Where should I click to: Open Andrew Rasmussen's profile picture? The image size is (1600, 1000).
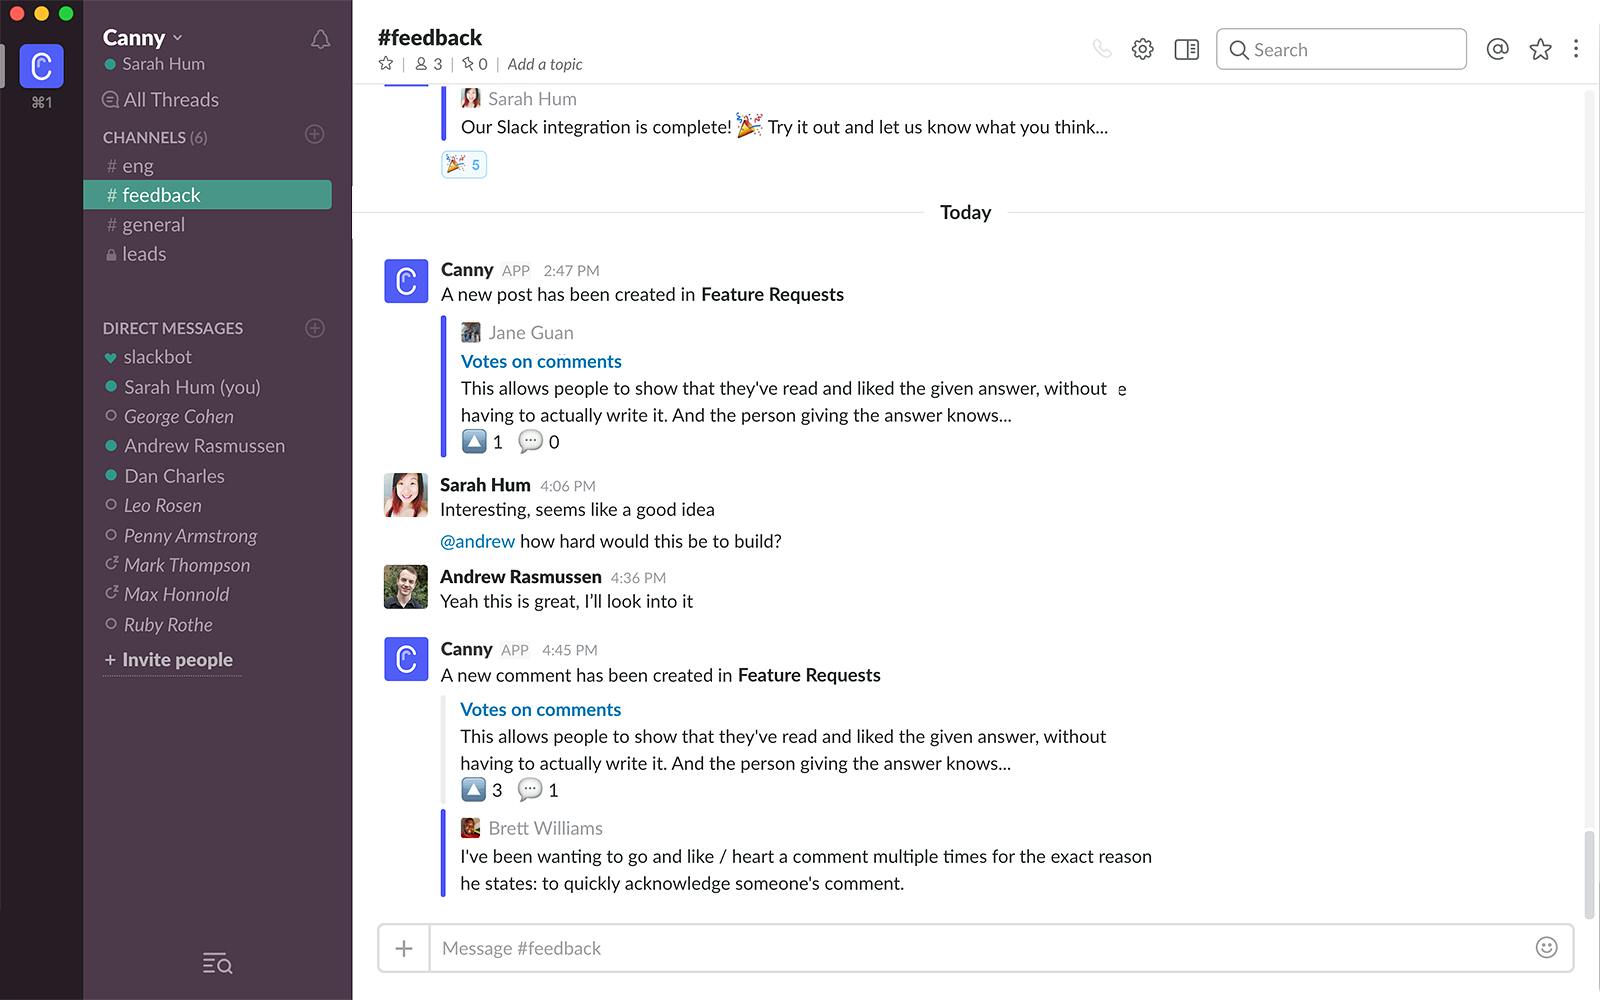tap(406, 587)
